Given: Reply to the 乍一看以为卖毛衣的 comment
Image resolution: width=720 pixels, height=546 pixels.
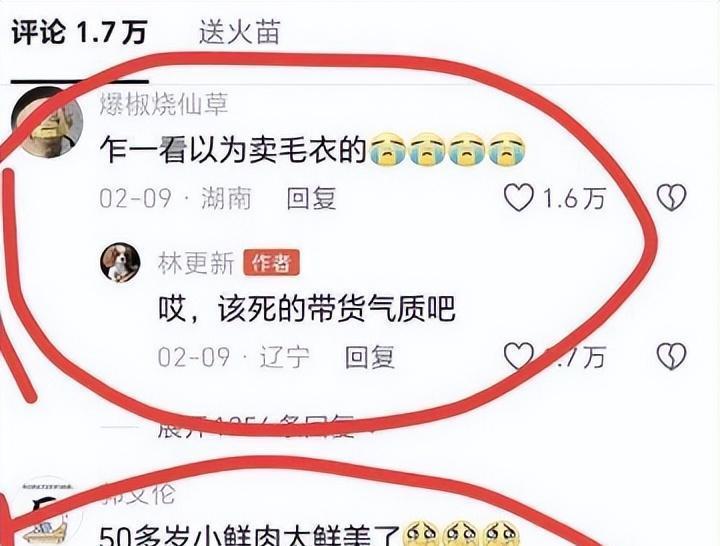Looking at the screenshot, I should tap(311, 198).
